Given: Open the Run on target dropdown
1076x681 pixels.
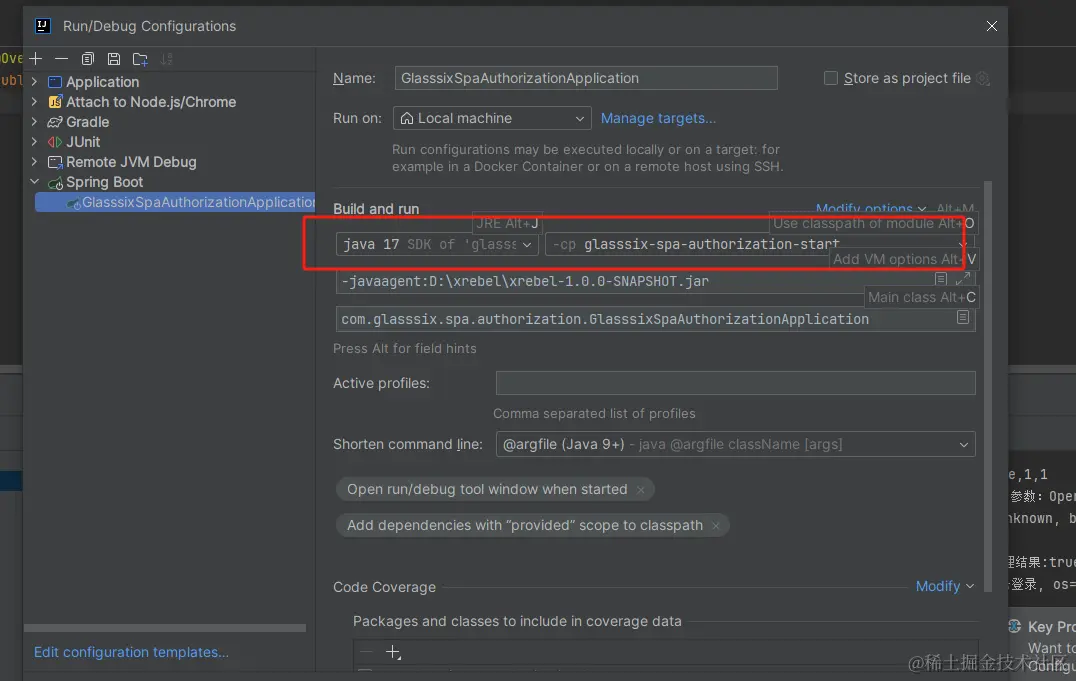Looking at the screenshot, I should click(492, 118).
